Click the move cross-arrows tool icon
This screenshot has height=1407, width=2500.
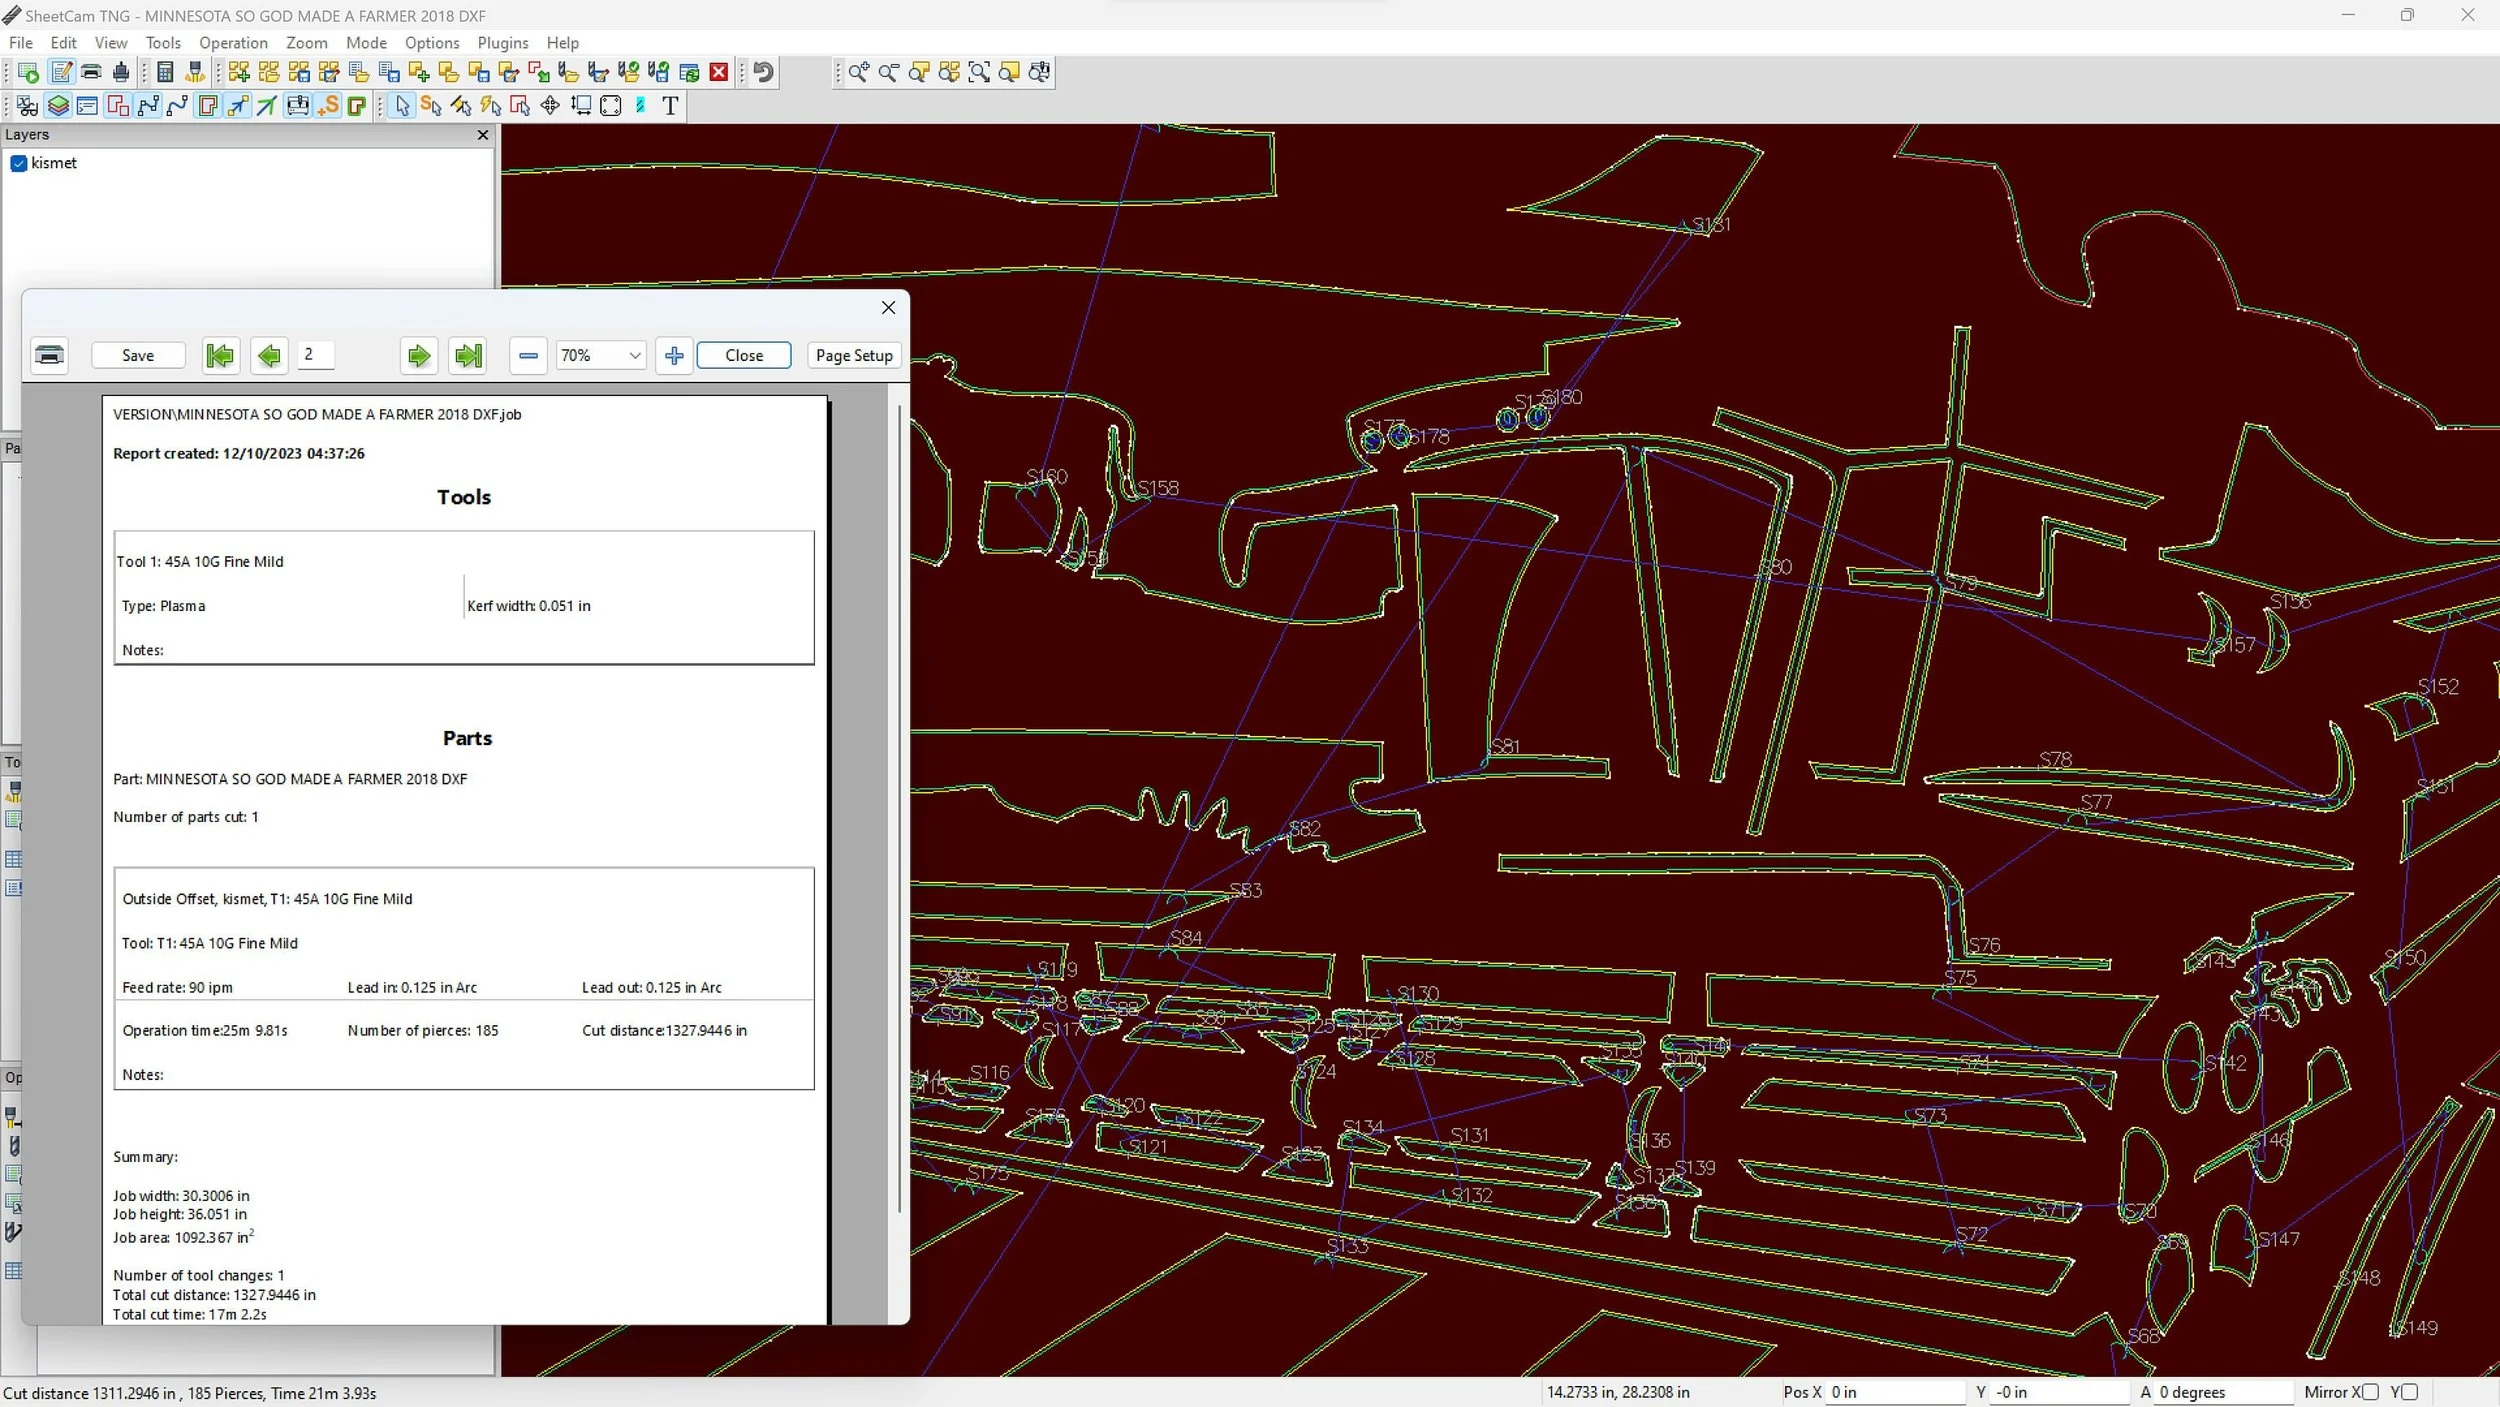point(550,106)
